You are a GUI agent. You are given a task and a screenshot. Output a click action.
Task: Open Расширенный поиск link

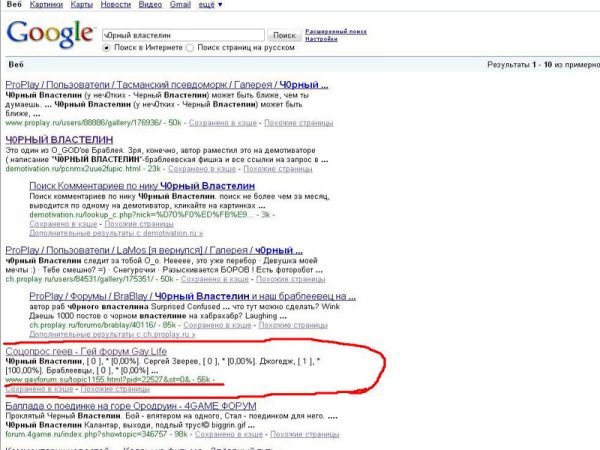tap(336, 31)
